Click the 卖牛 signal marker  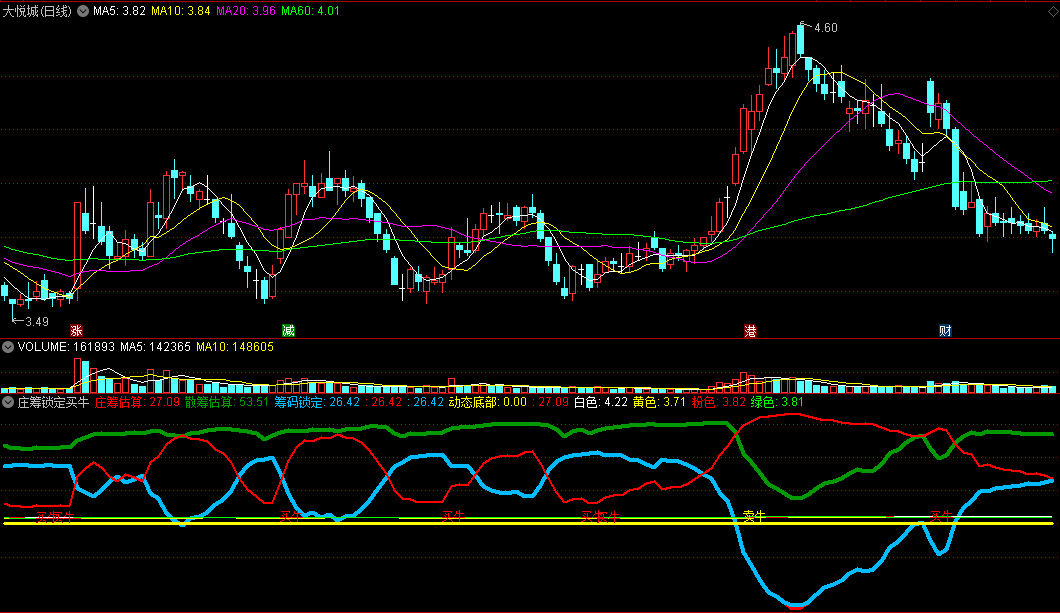754,516
